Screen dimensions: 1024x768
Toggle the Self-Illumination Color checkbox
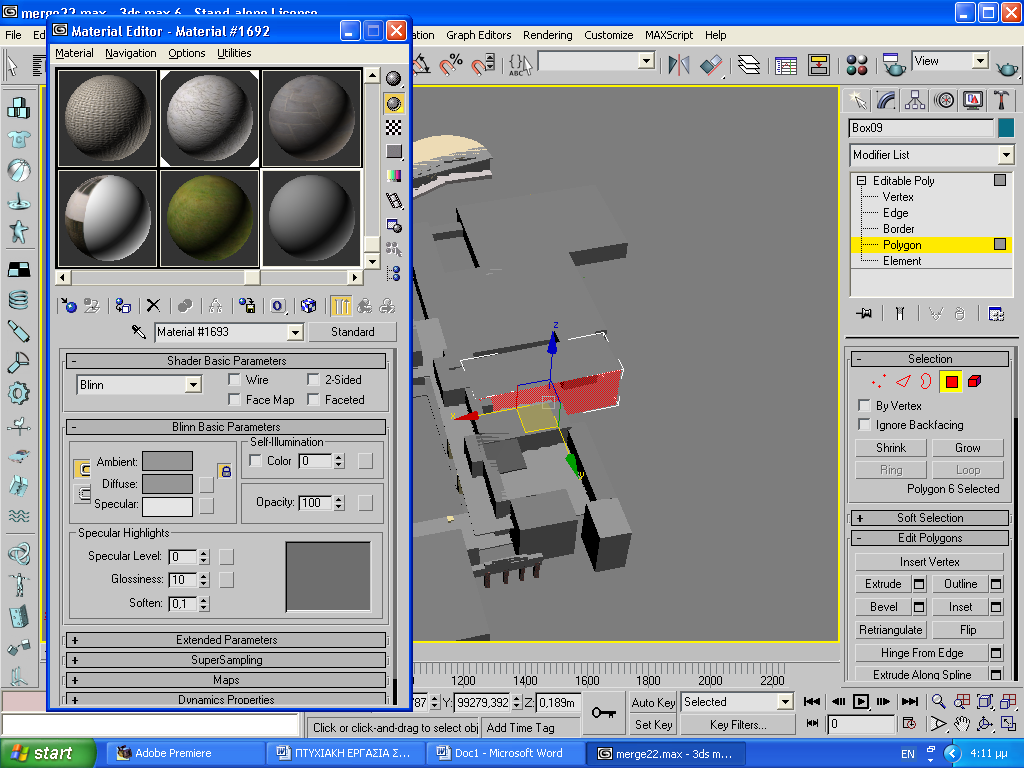point(255,460)
